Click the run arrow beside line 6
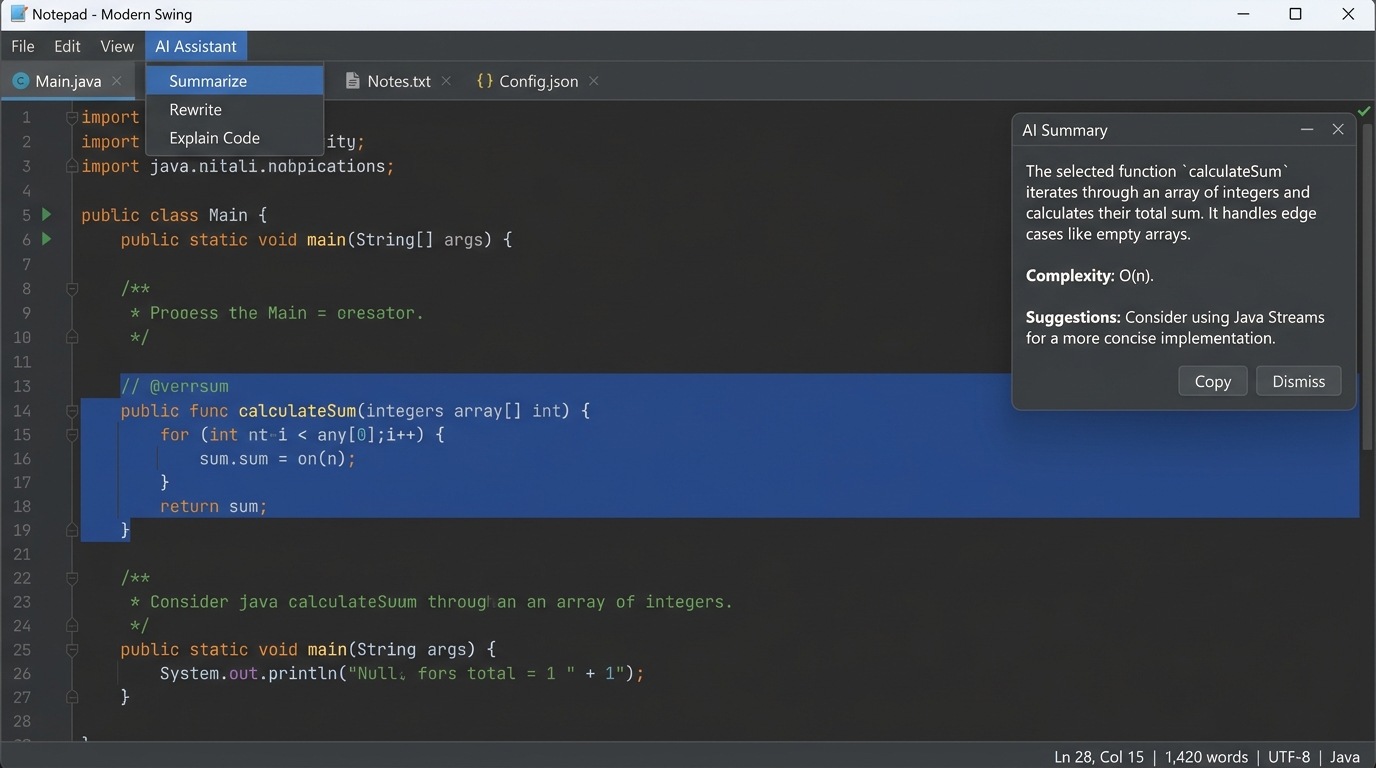 pyautogui.click(x=46, y=239)
